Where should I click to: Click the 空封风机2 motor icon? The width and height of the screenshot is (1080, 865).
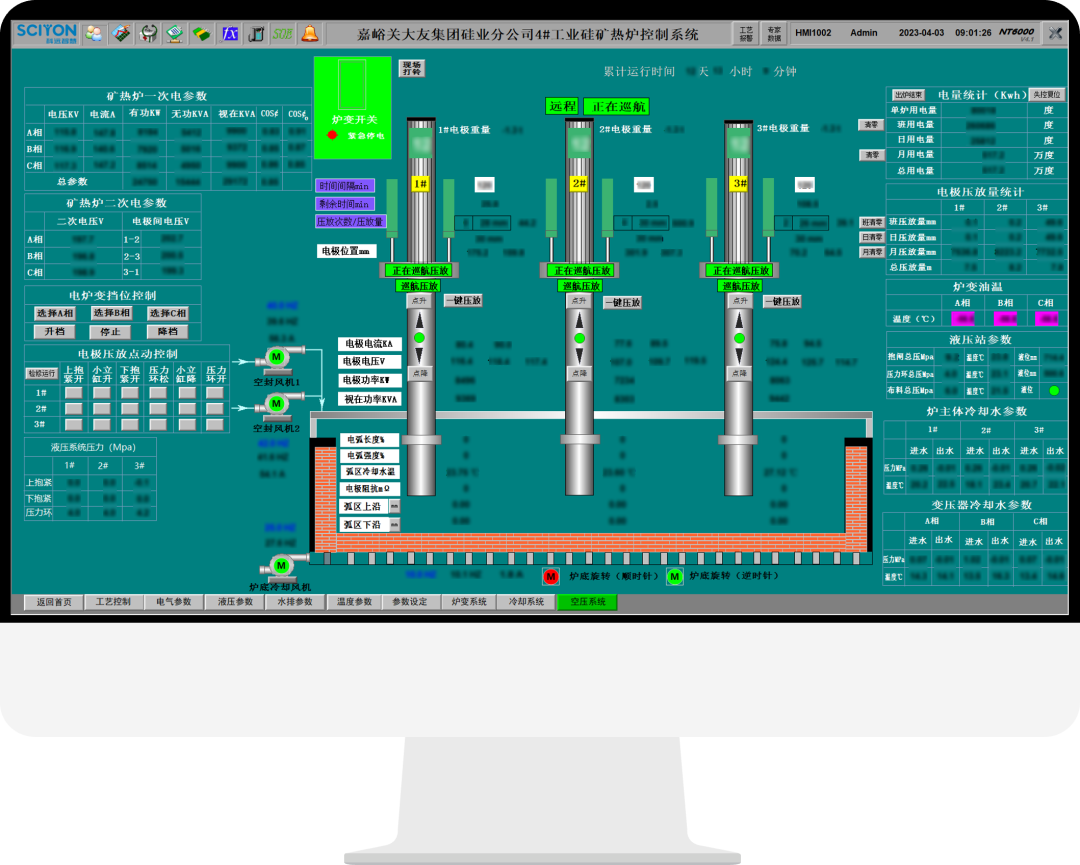276,403
